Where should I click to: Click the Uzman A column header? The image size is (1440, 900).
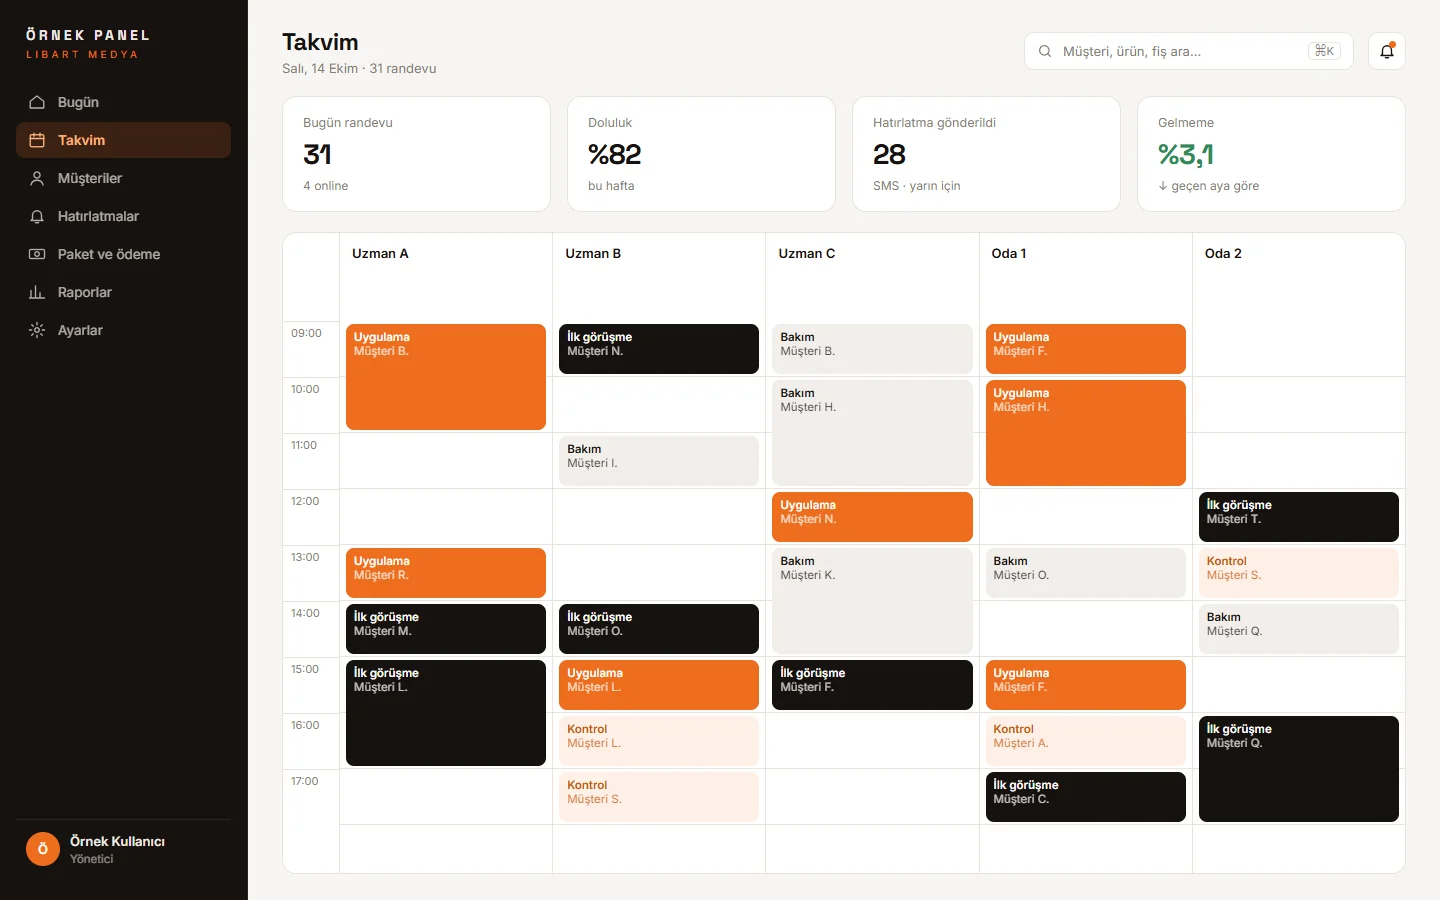tap(380, 253)
